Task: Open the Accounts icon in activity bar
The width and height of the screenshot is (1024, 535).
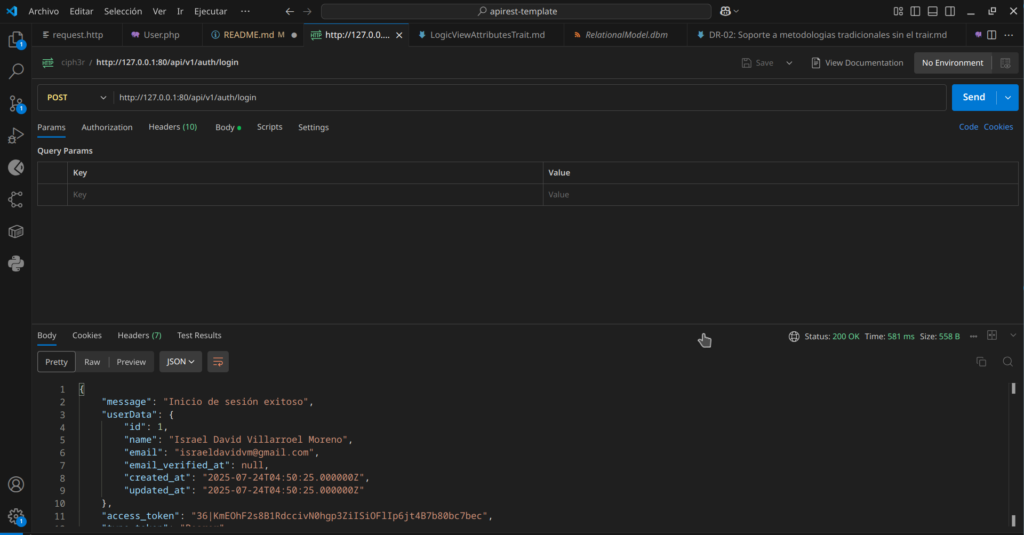Action: [x=16, y=485]
